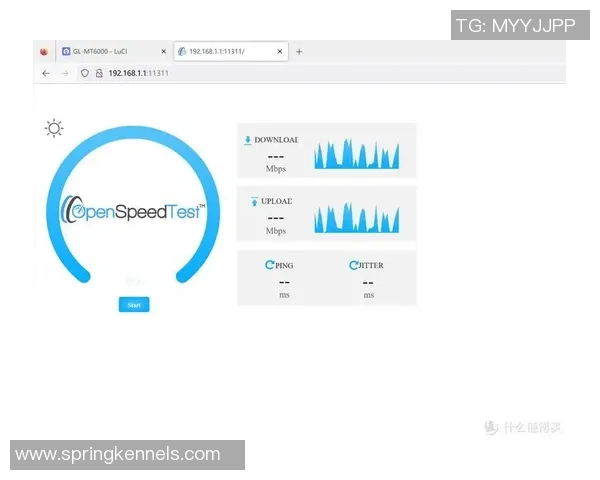Click the Ping refresh icon
The width and height of the screenshot is (600, 480).
pos(269,265)
